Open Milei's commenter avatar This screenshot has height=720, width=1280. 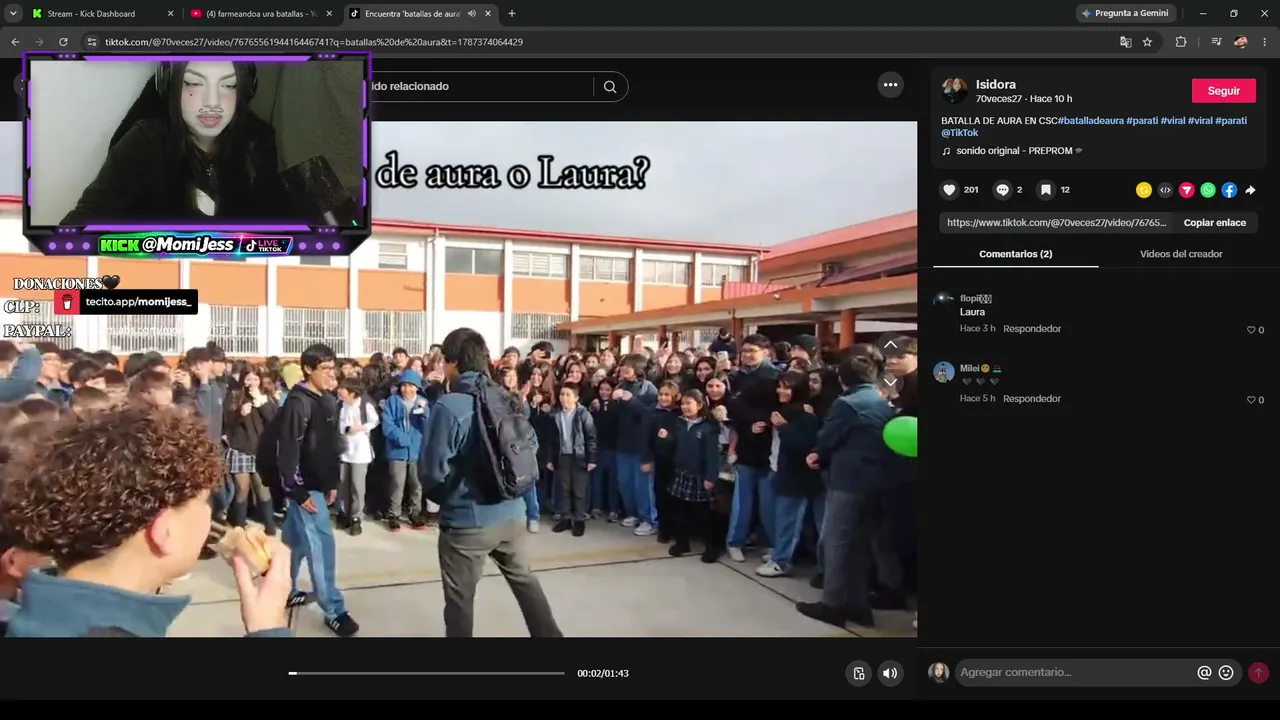(944, 372)
